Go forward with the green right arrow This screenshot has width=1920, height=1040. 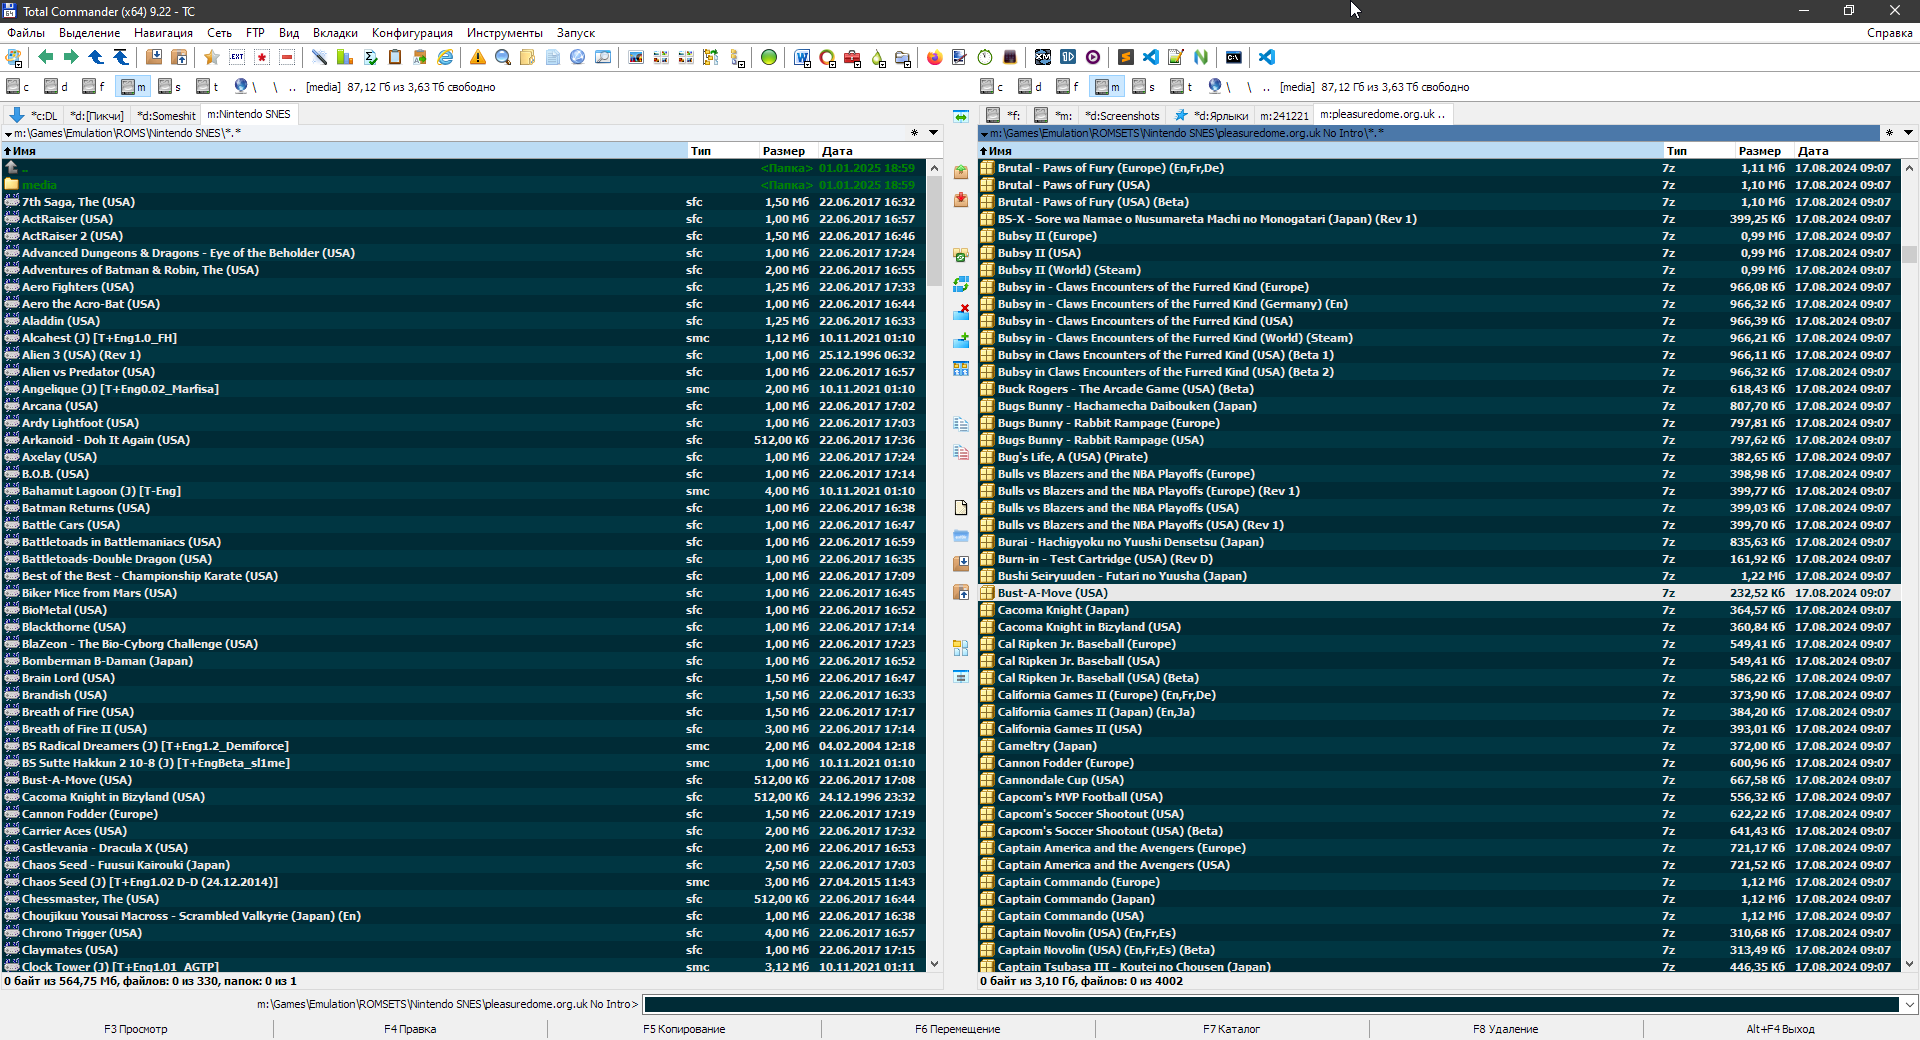coord(71,58)
